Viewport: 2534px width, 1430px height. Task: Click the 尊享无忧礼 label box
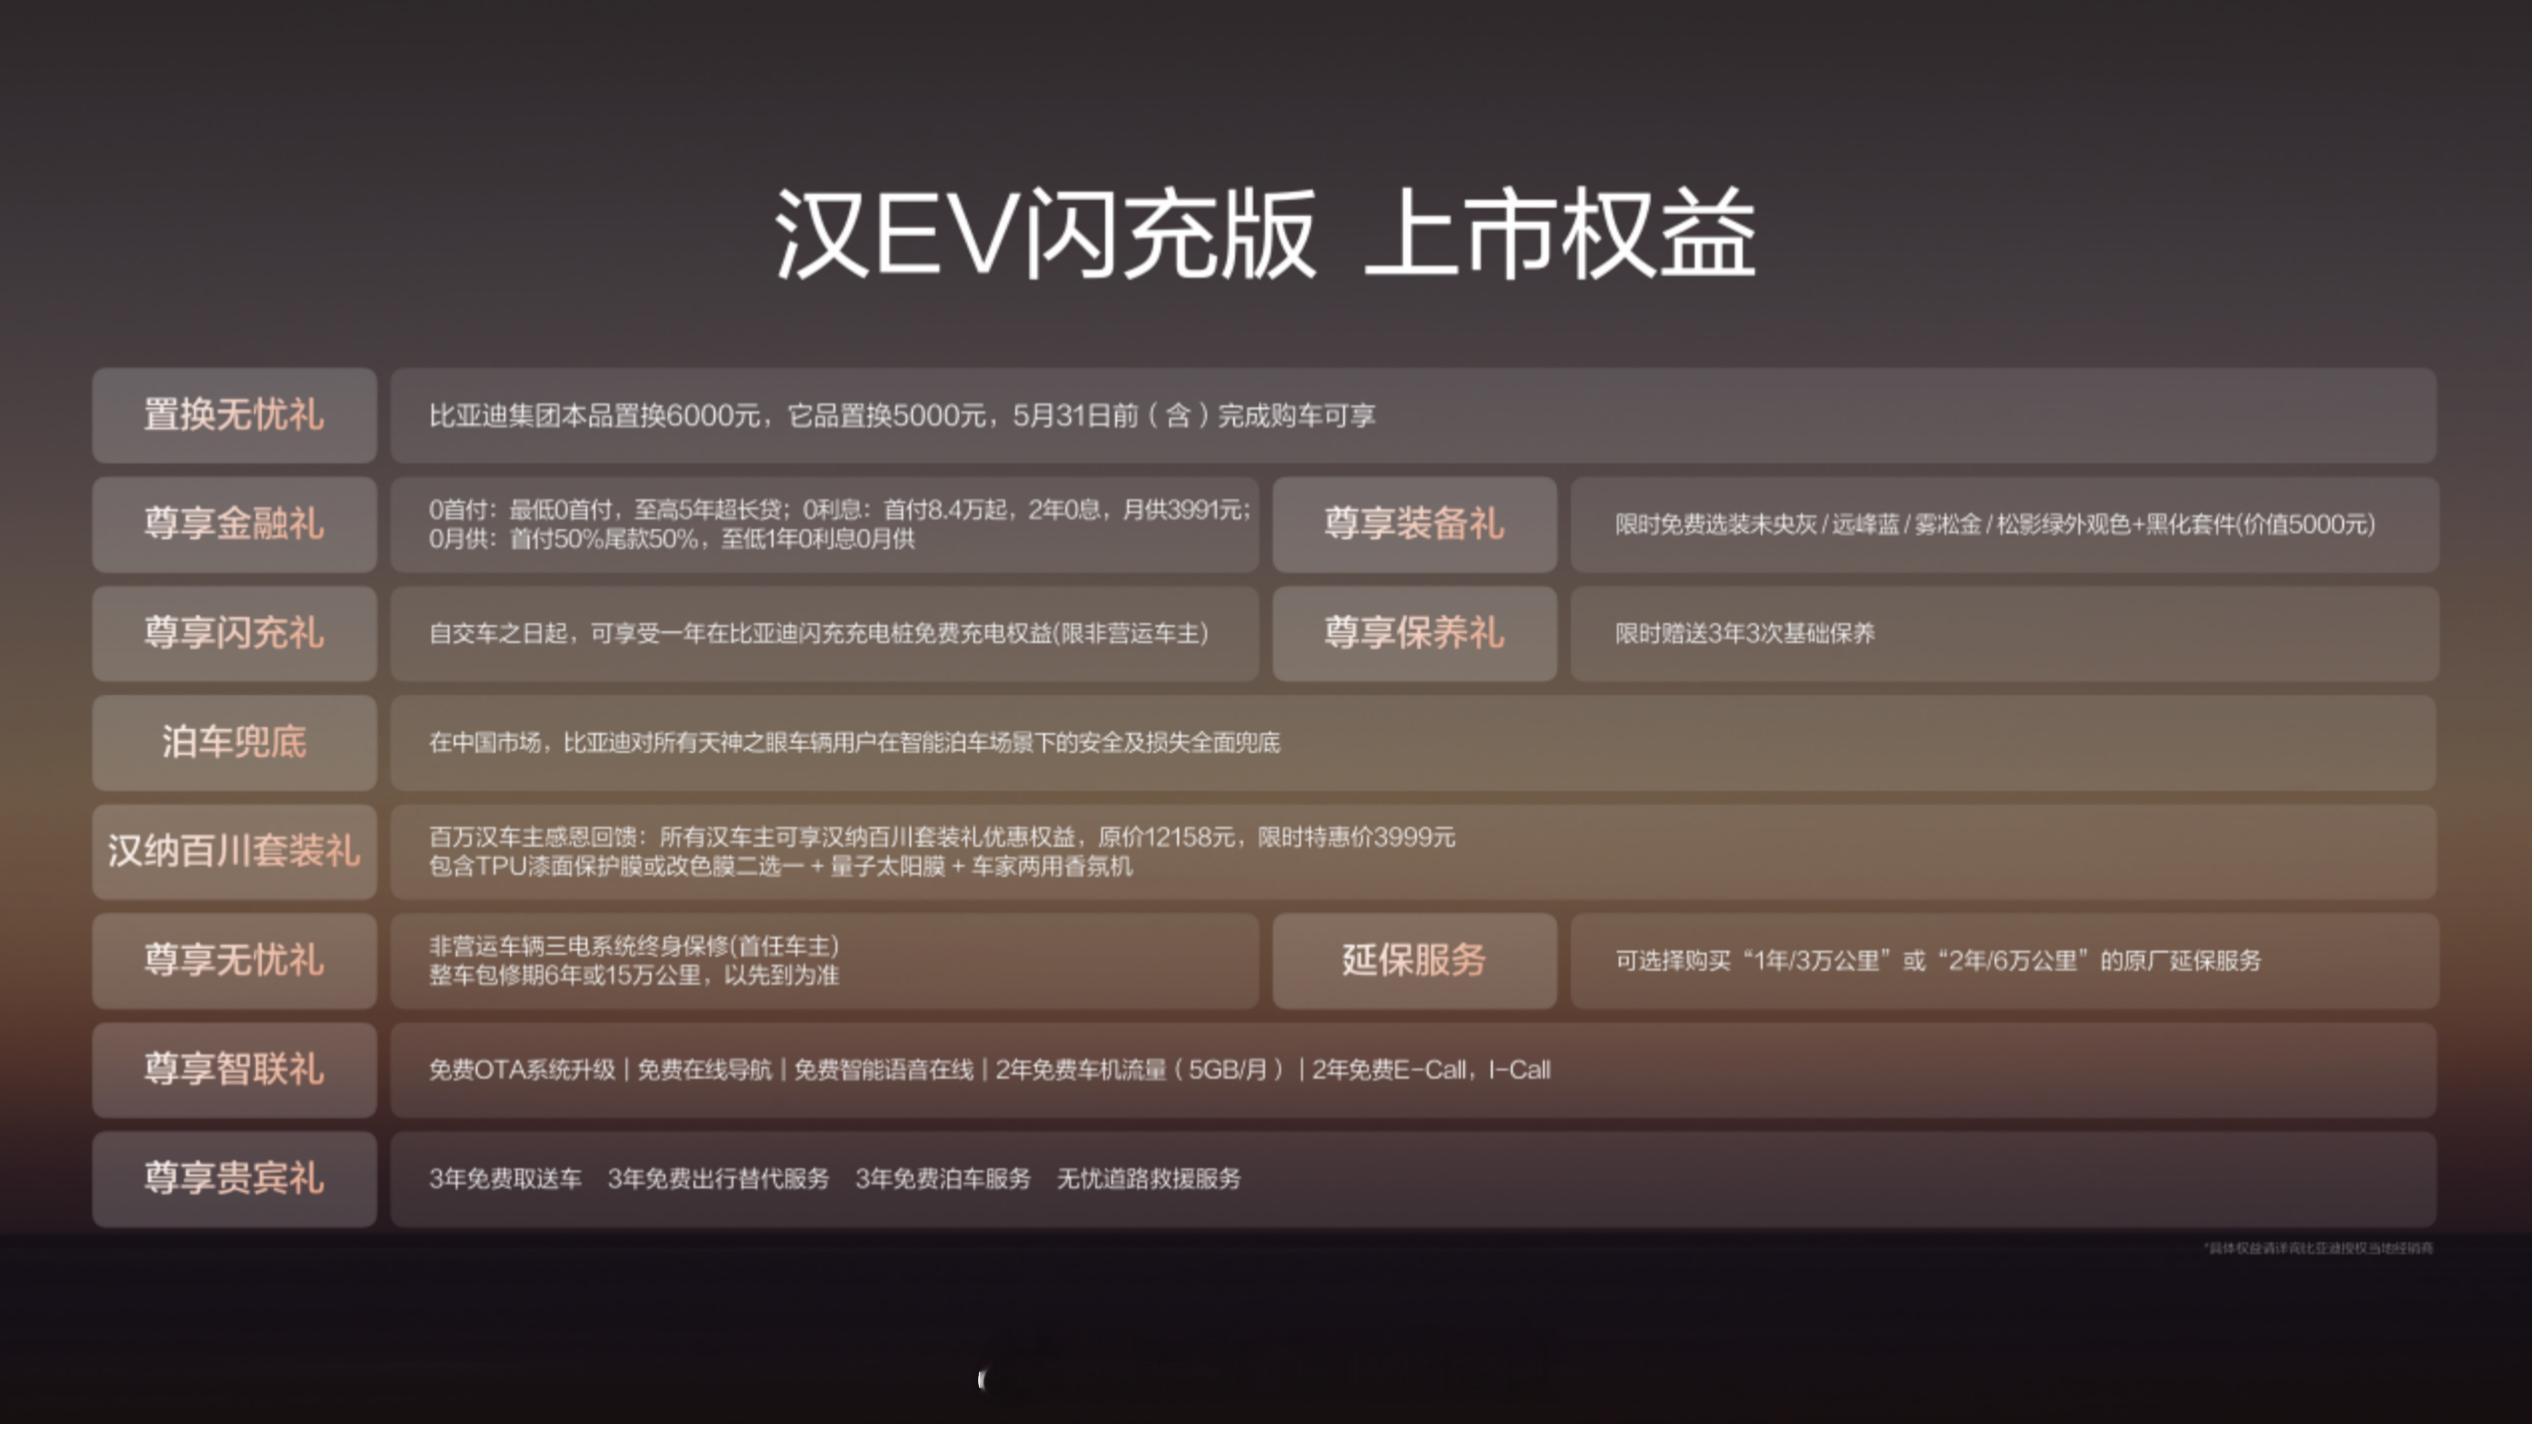point(234,962)
